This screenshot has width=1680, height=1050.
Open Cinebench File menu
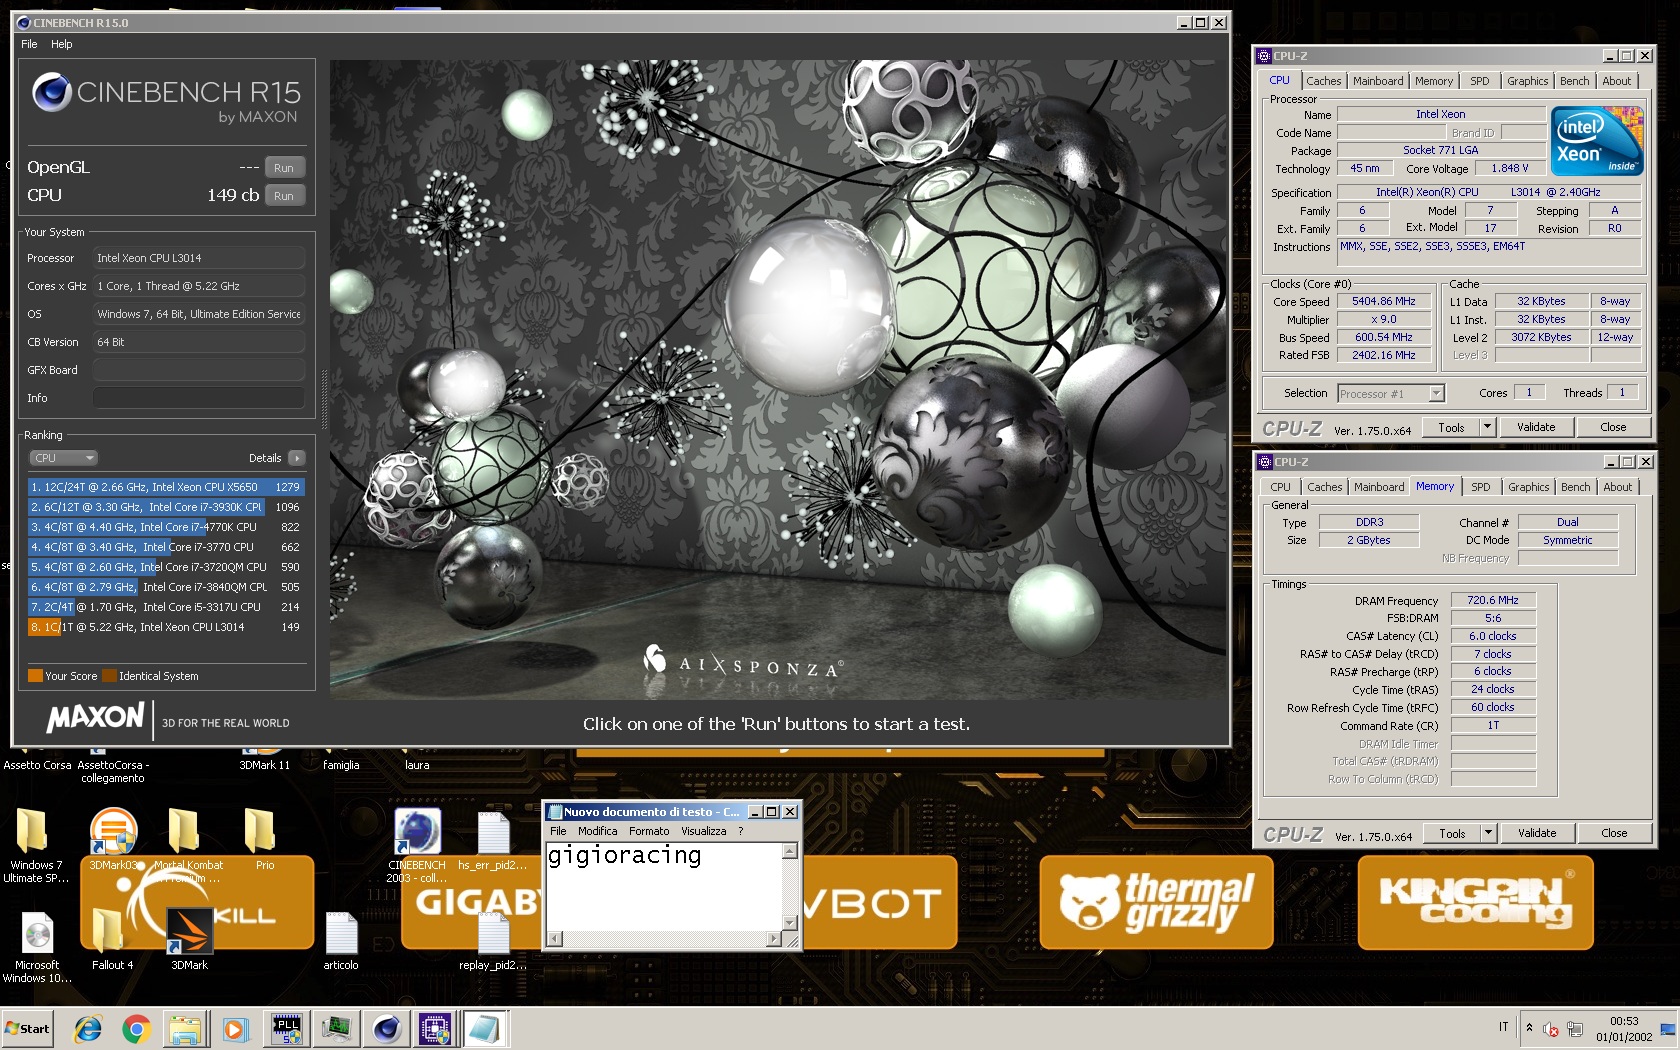pyautogui.click(x=29, y=44)
